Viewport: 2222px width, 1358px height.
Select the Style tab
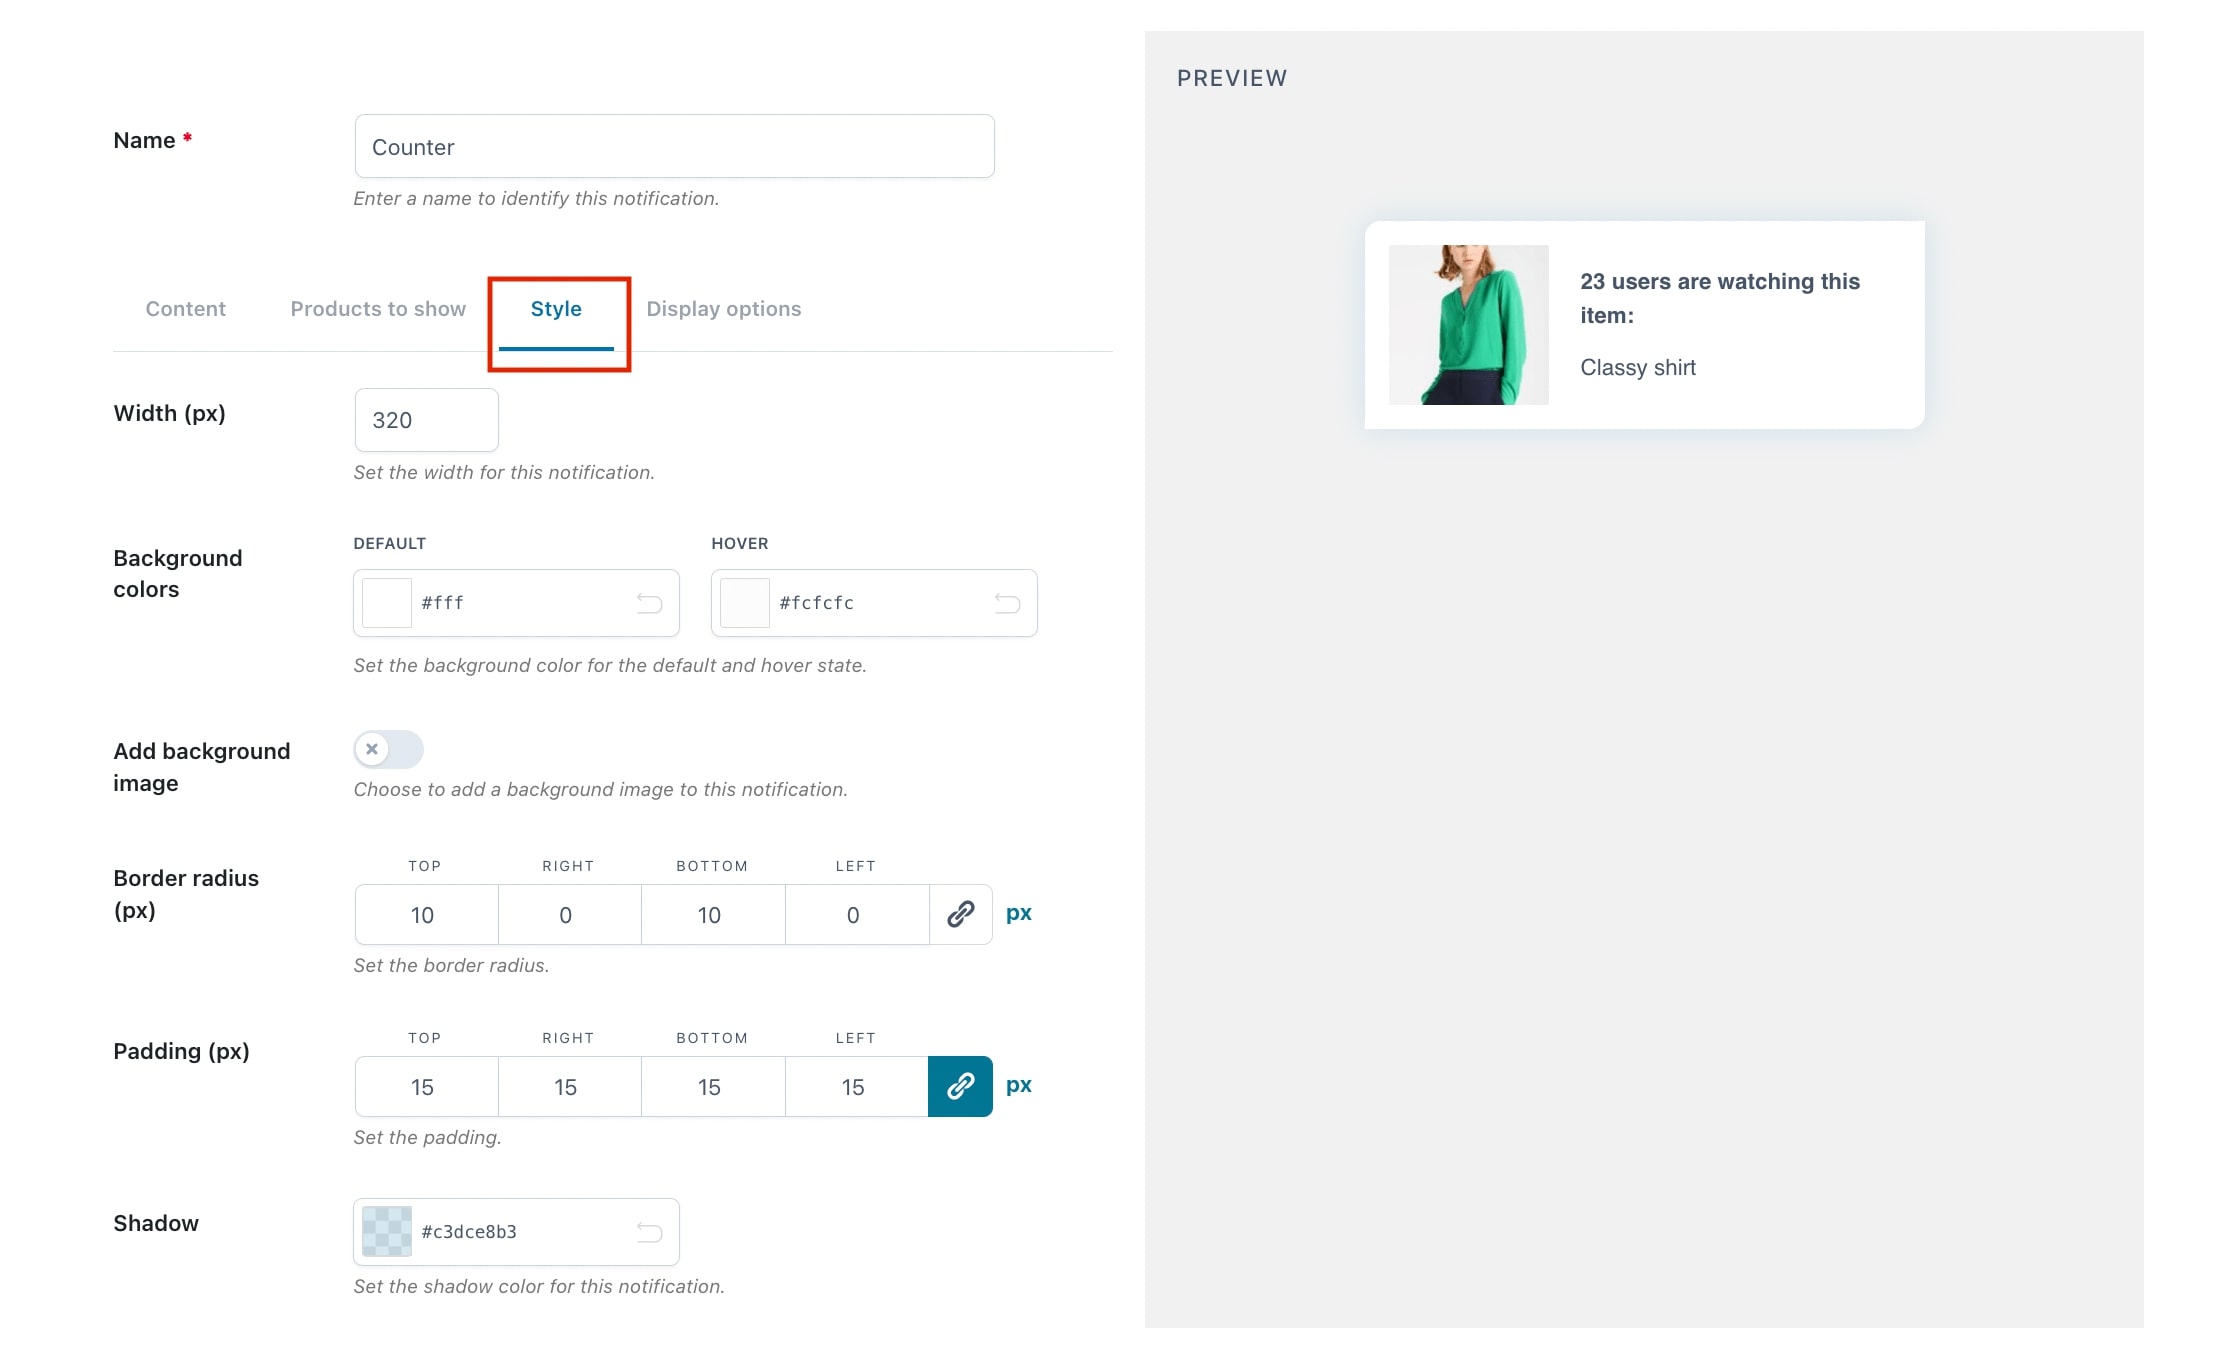click(x=556, y=309)
